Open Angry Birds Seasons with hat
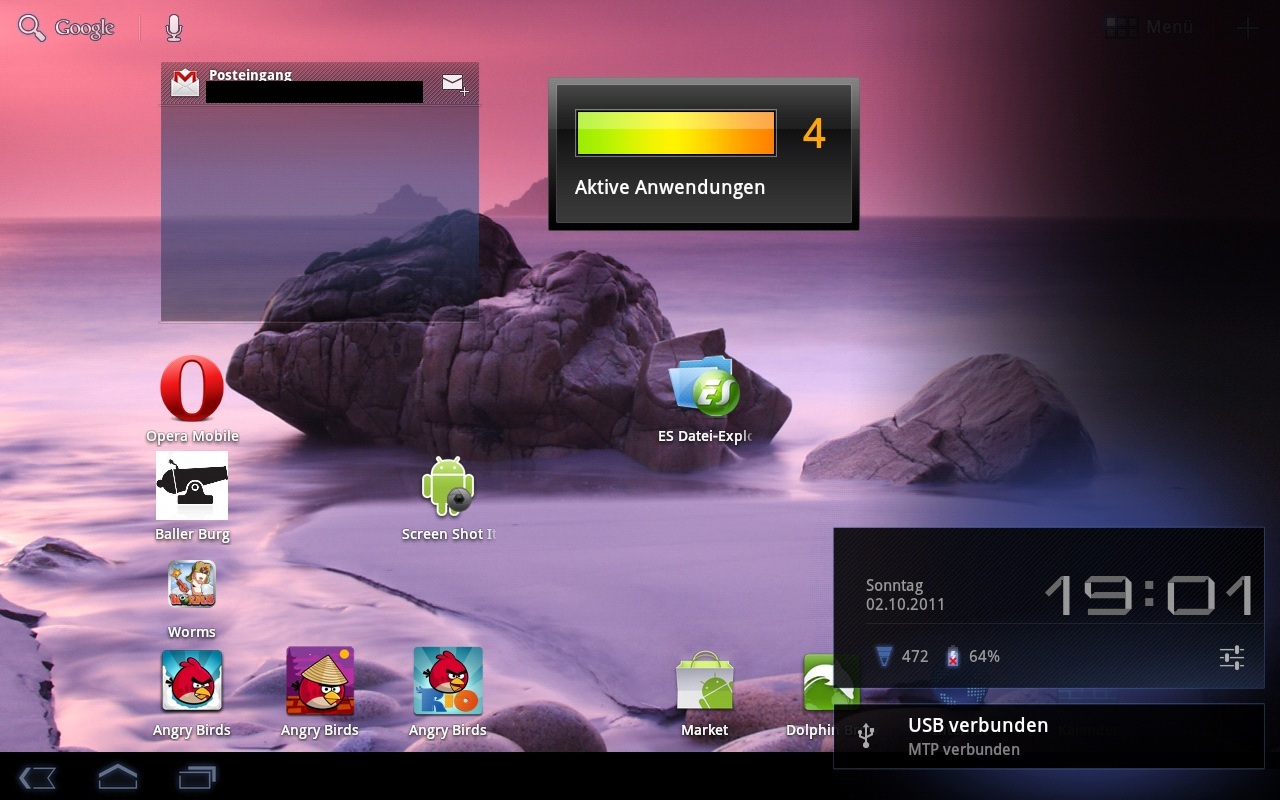 (x=320, y=693)
